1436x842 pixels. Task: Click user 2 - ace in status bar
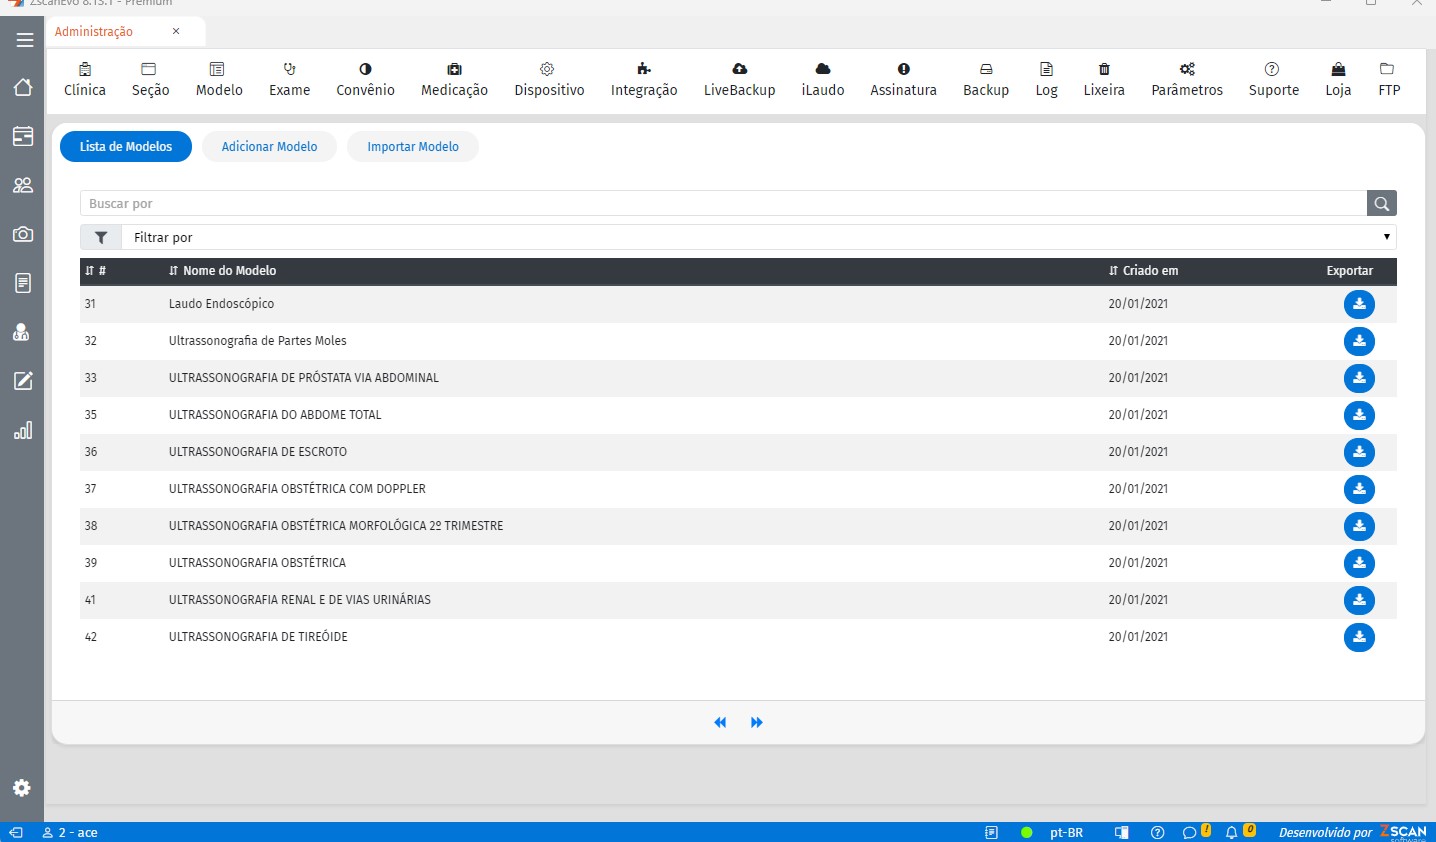[x=70, y=832]
